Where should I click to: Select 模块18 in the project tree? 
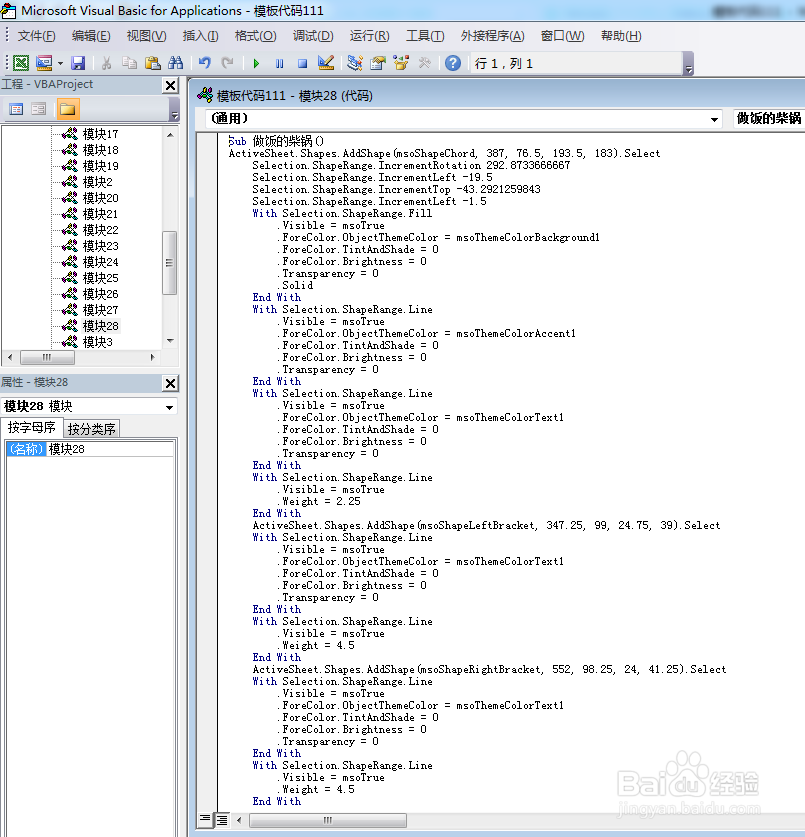pyautogui.click(x=100, y=150)
